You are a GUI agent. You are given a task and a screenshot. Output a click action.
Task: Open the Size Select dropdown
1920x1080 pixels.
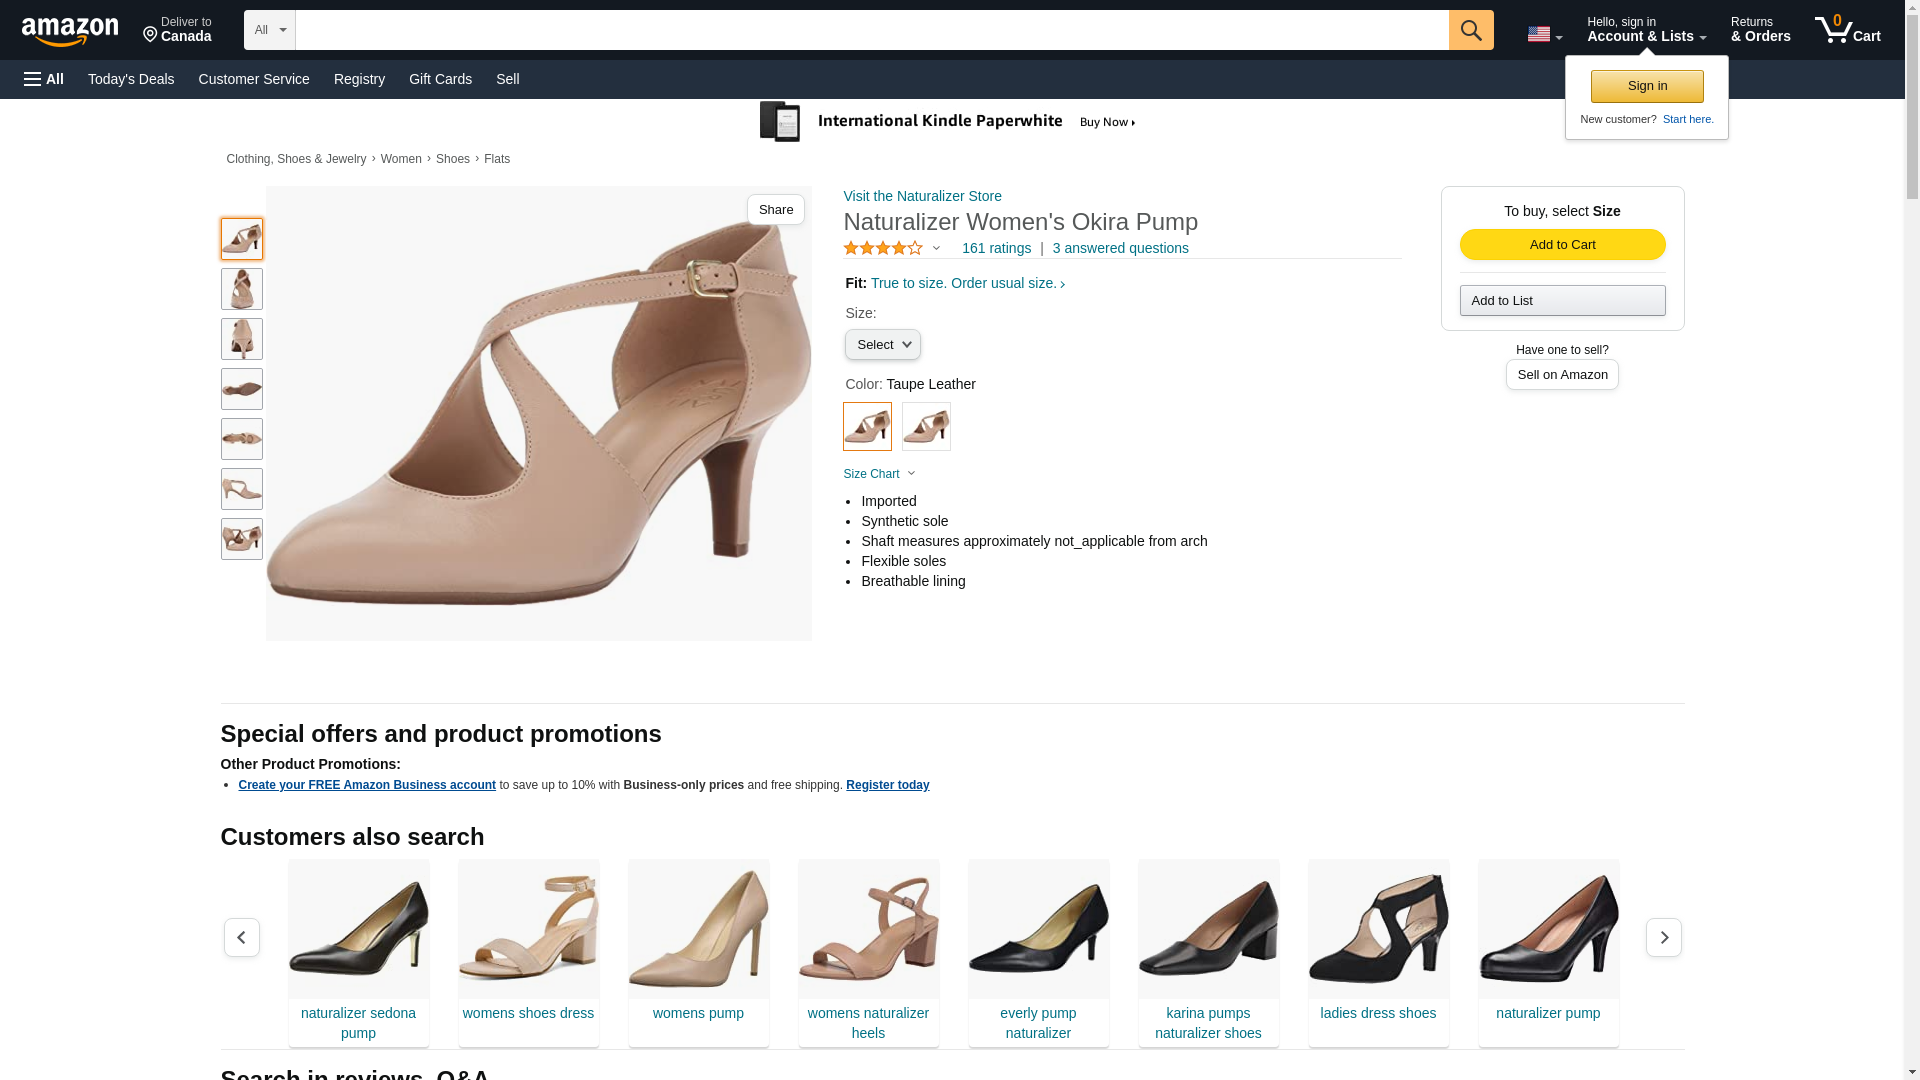(x=882, y=345)
